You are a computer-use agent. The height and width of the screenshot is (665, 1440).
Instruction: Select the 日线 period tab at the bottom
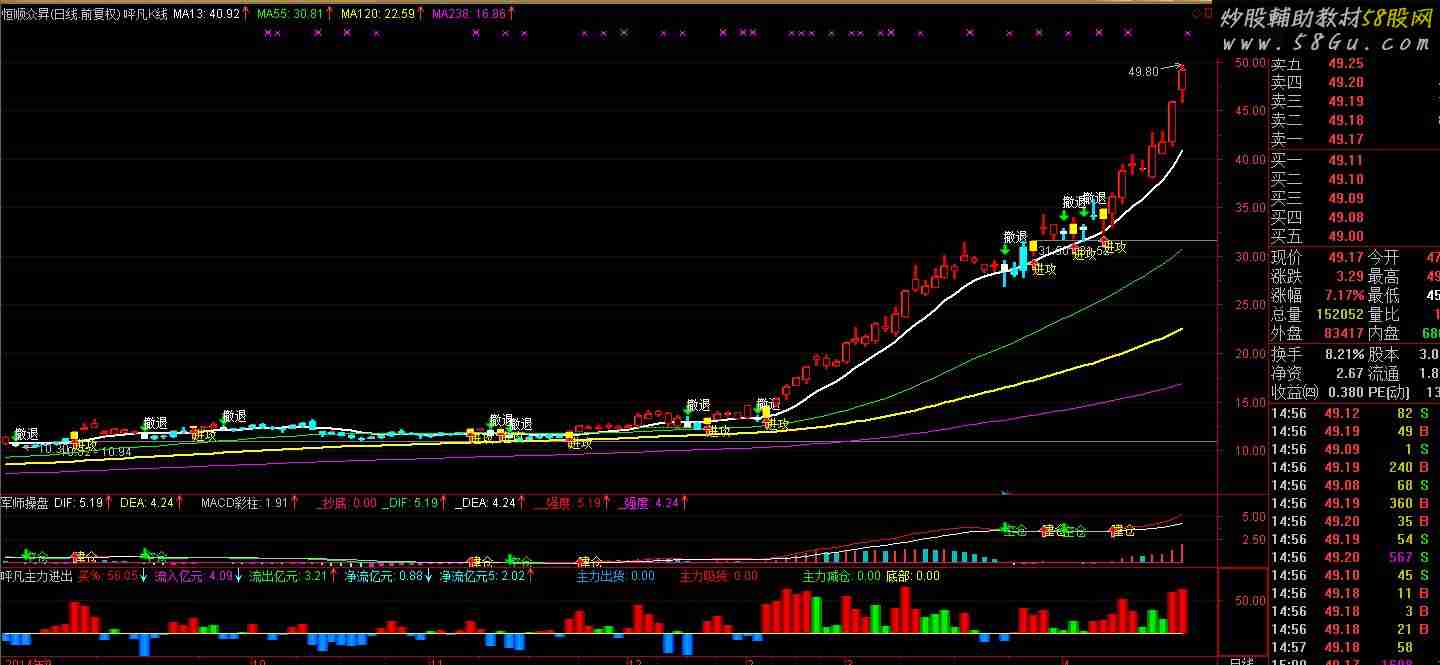point(1241,661)
